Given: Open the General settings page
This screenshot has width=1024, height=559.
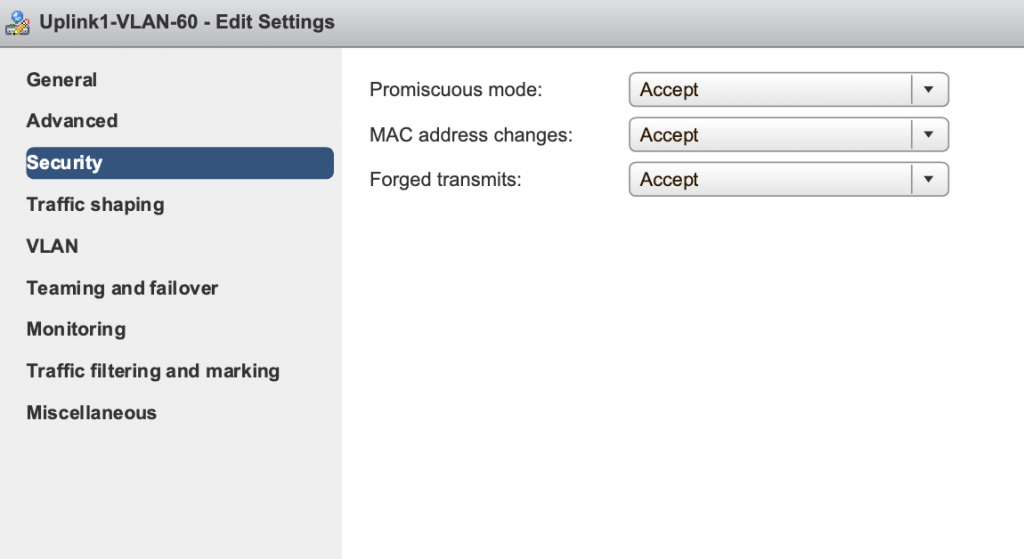Looking at the screenshot, I should 61,80.
